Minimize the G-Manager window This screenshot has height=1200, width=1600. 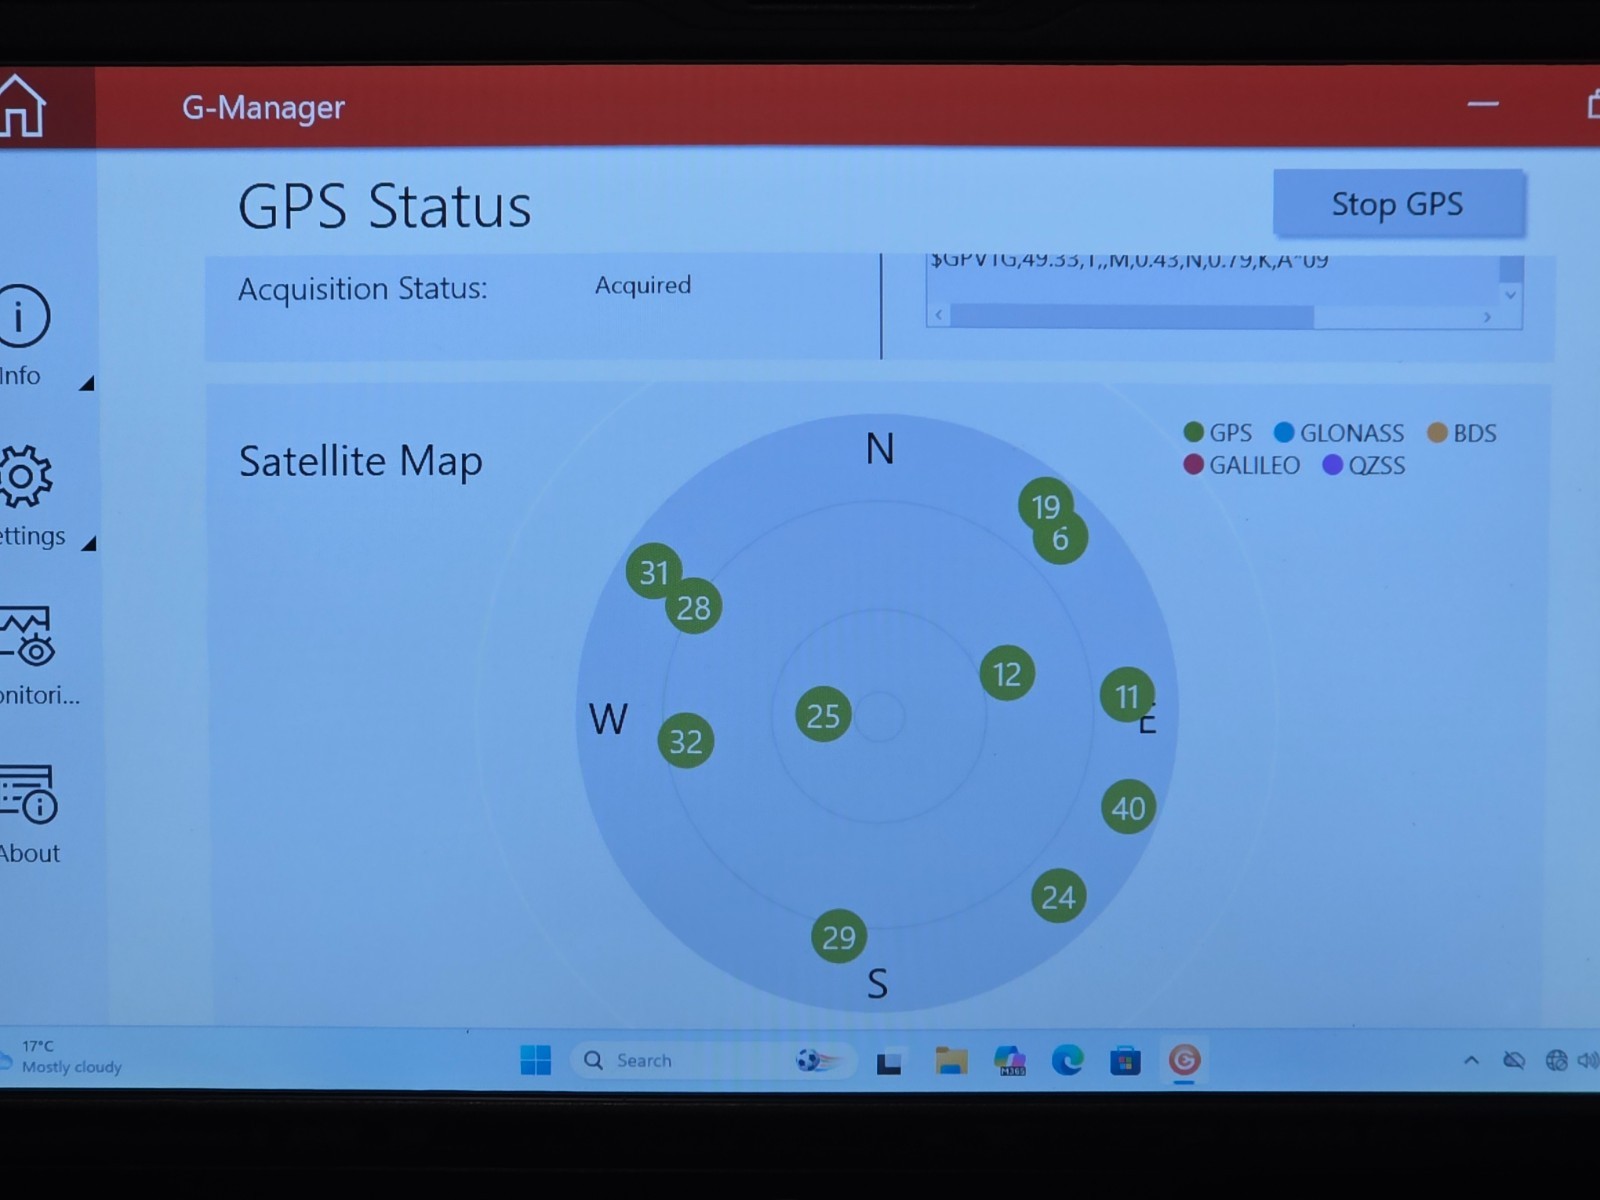click(x=1483, y=104)
